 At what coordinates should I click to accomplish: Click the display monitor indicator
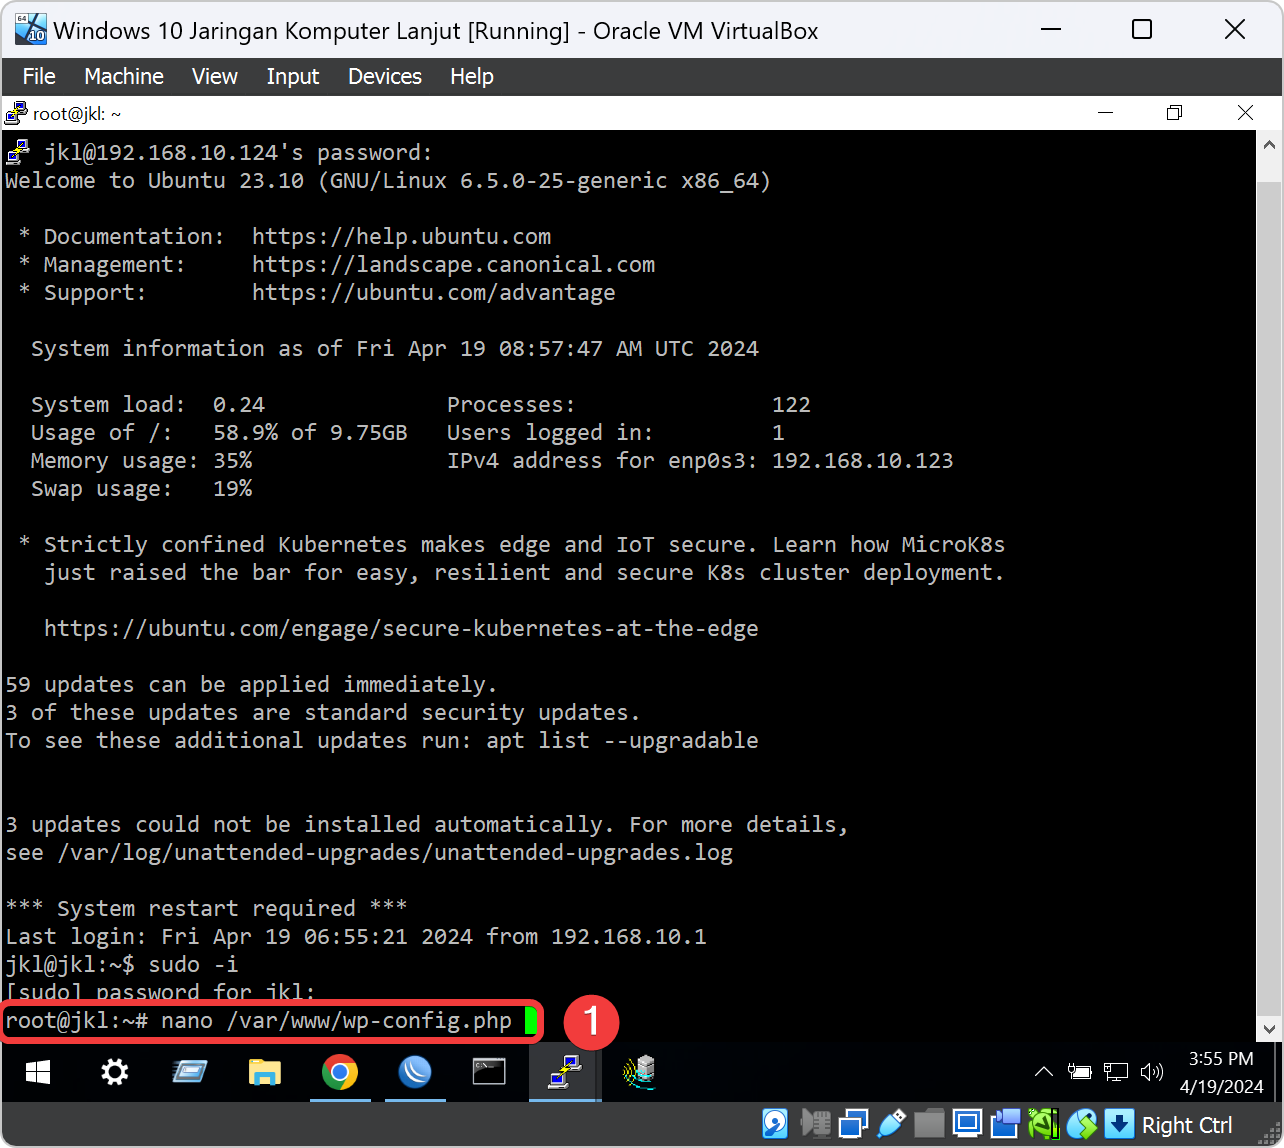[967, 1124]
